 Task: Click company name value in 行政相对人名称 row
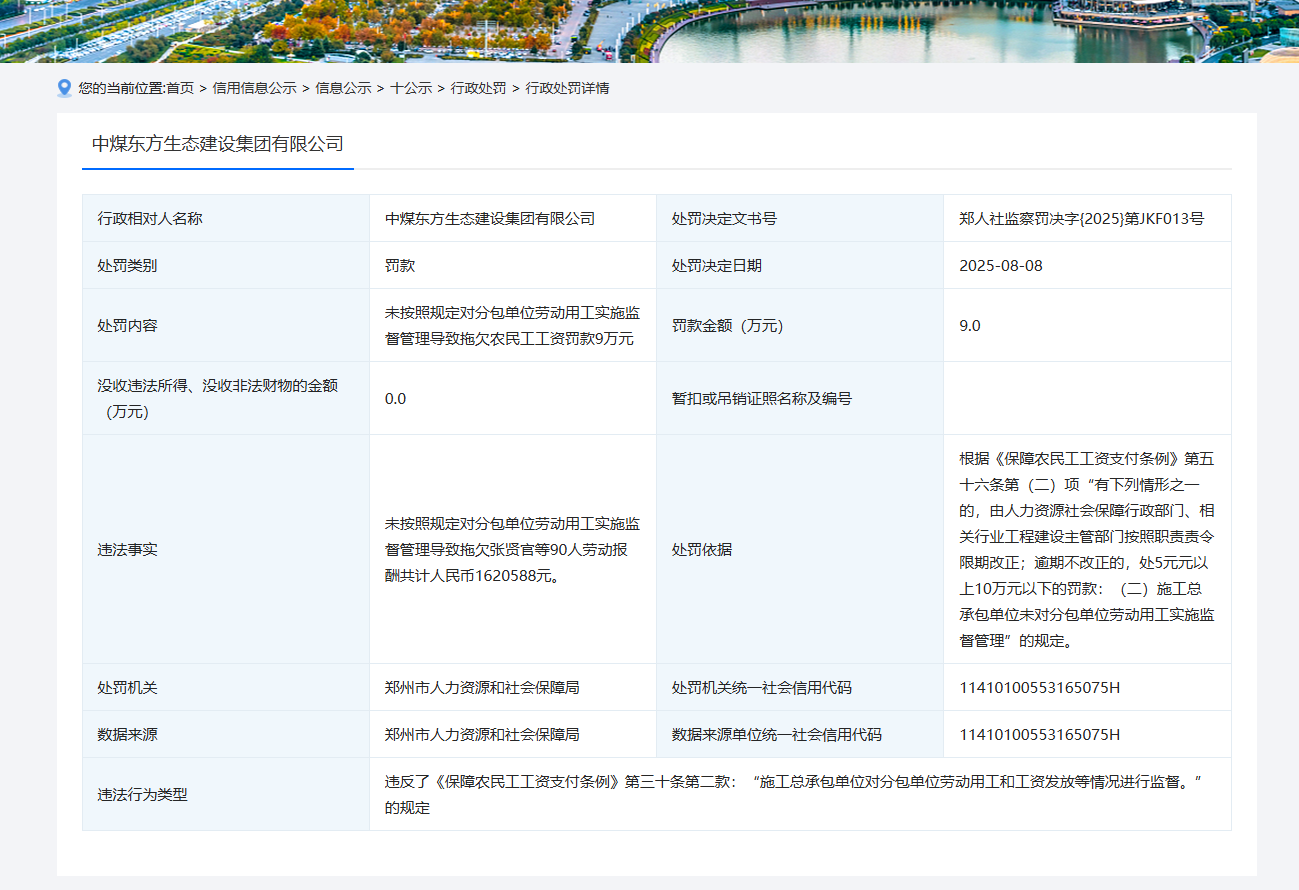click(x=490, y=218)
